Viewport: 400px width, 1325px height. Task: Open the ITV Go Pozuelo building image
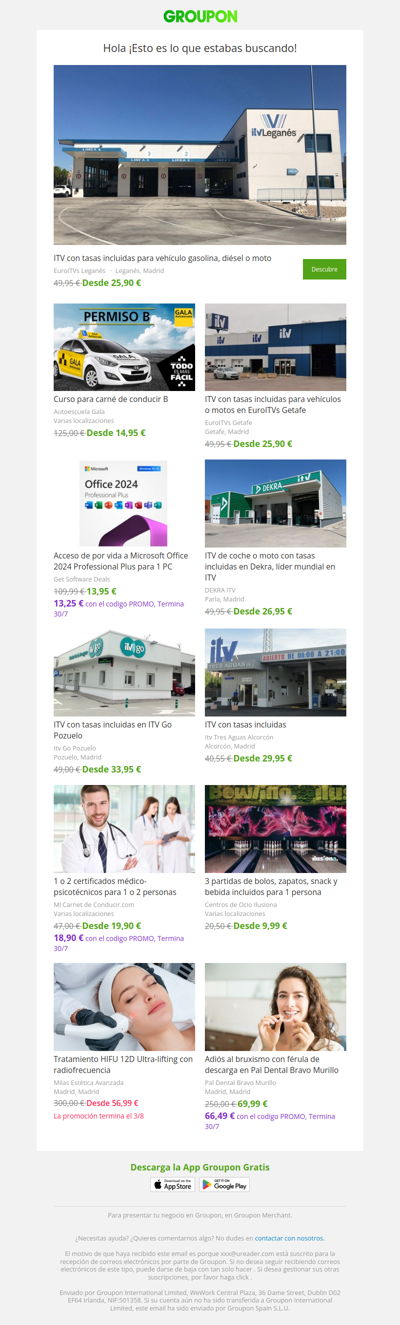click(x=124, y=672)
